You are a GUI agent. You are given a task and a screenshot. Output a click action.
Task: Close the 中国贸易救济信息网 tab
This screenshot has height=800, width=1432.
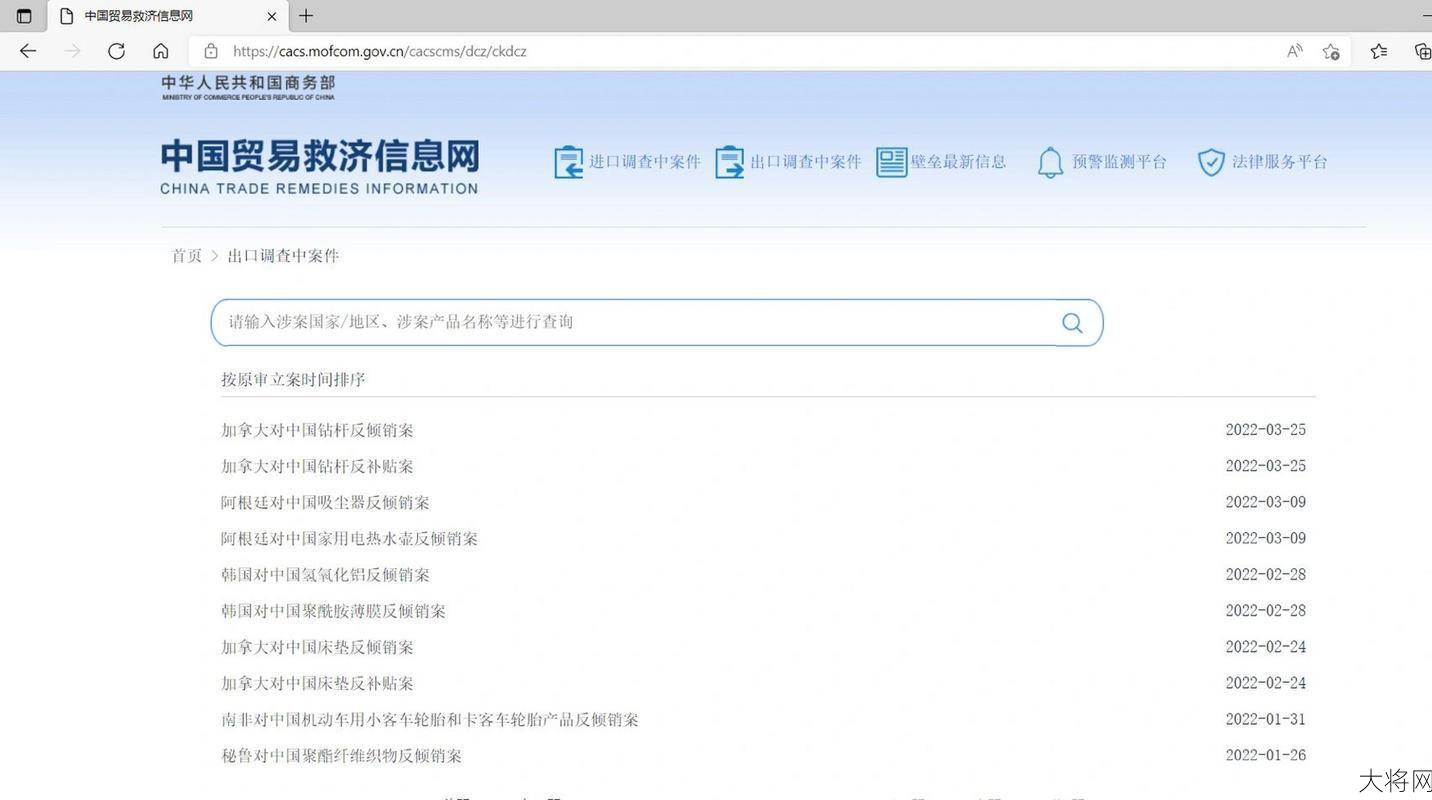[272, 16]
